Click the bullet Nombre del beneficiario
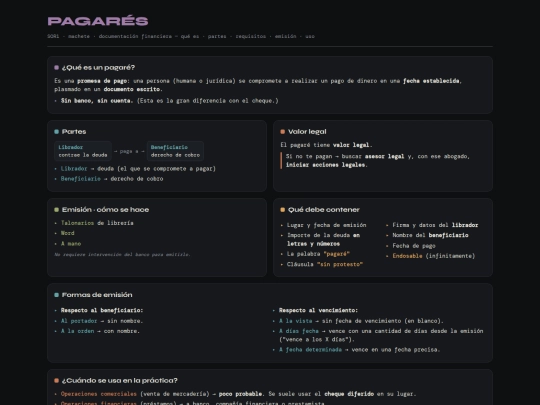The width and height of the screenshot is (540, 405). pos(430,235)
